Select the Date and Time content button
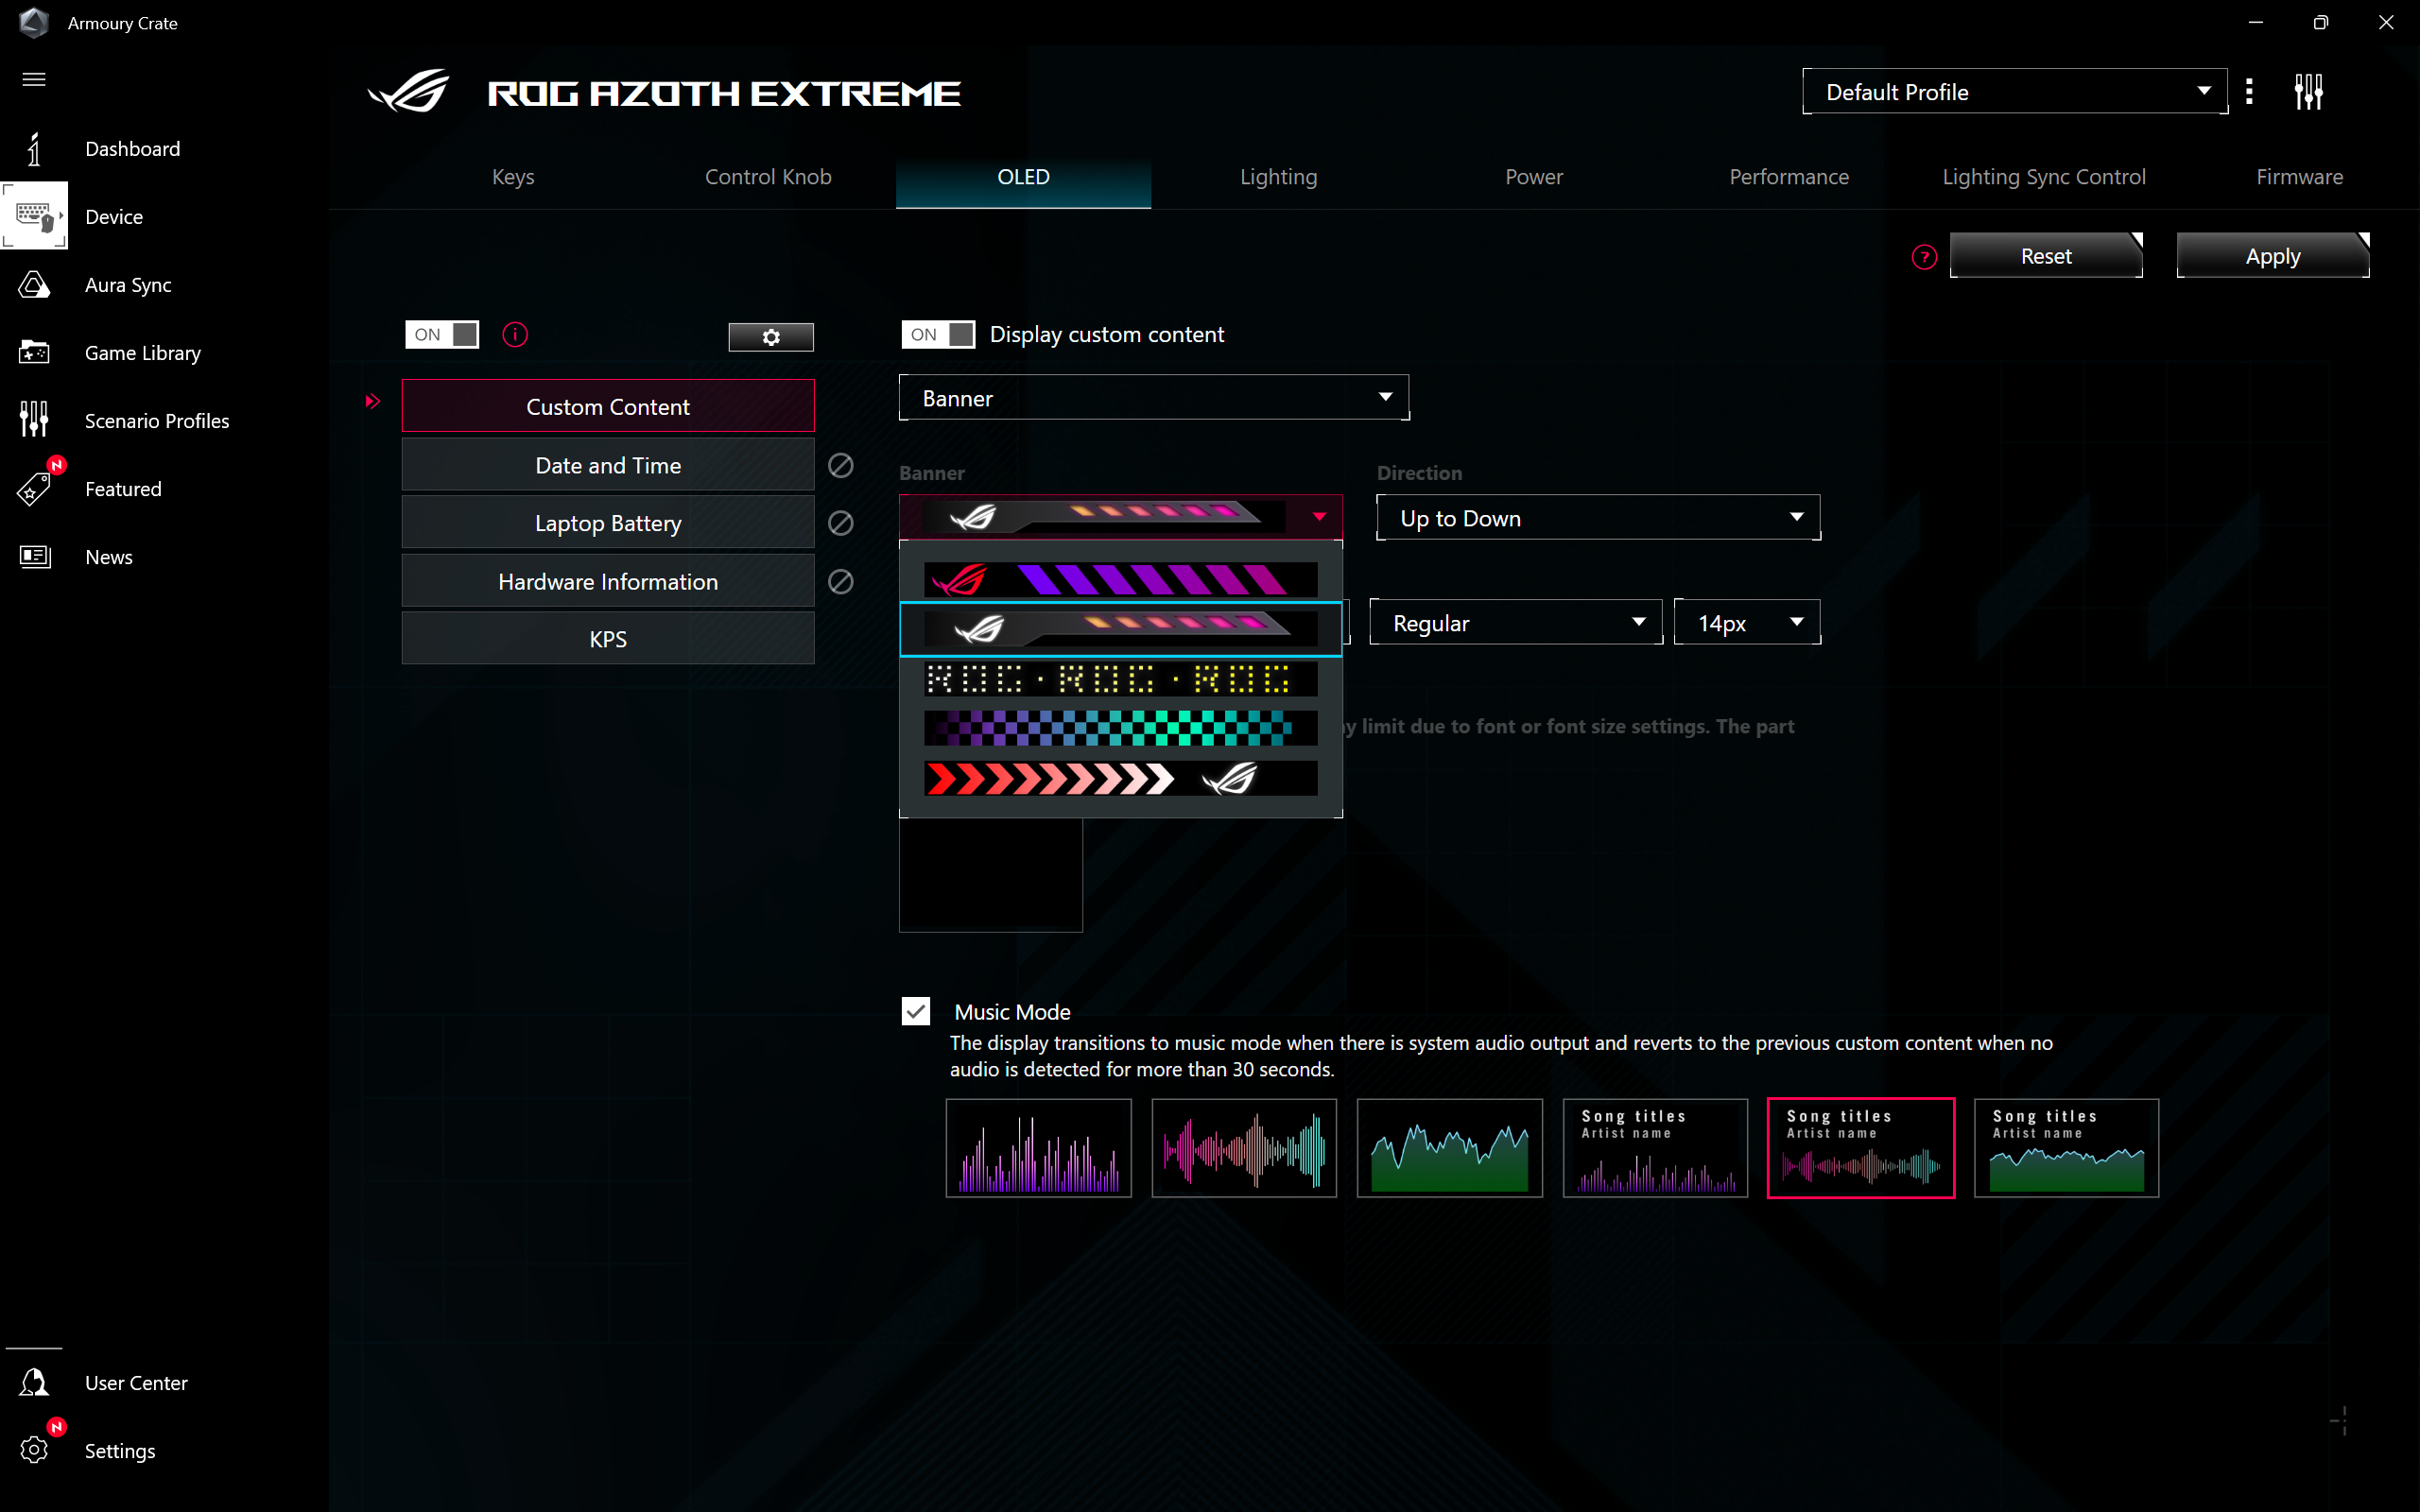This screenshot has width=2420, height=1512. coord(607,465)
